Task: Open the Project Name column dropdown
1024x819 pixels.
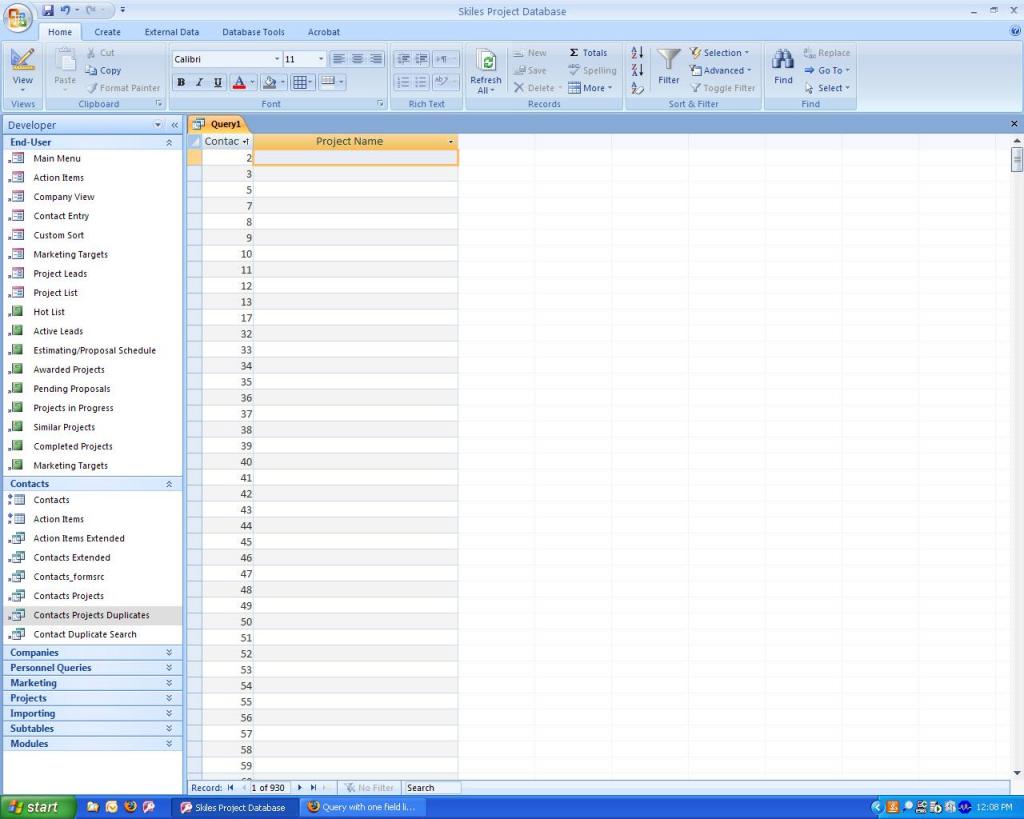Action: click(x=451, y=142)
